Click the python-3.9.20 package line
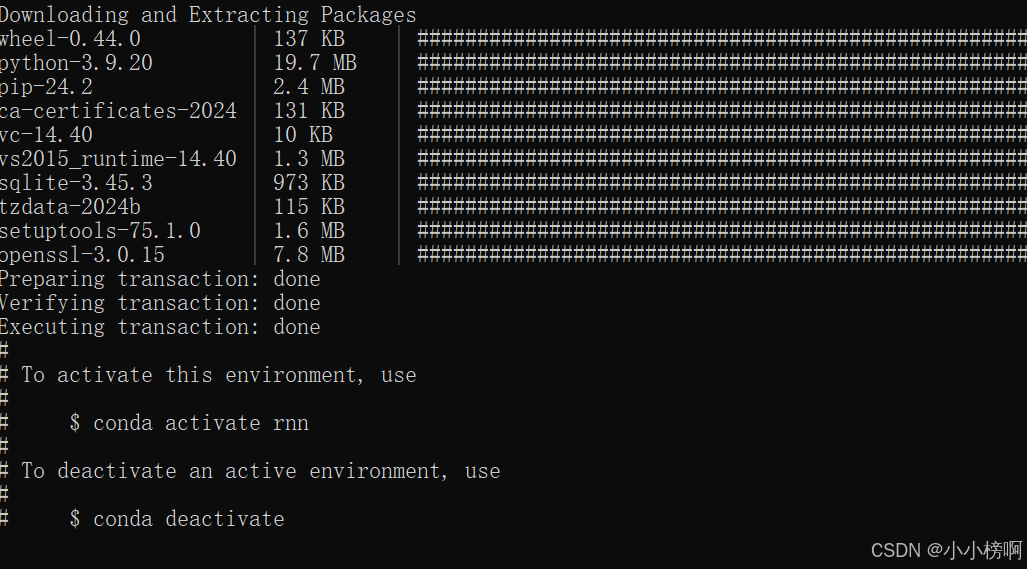The height and width of the screenshot is (569, 1027). (x=76, y=63)
